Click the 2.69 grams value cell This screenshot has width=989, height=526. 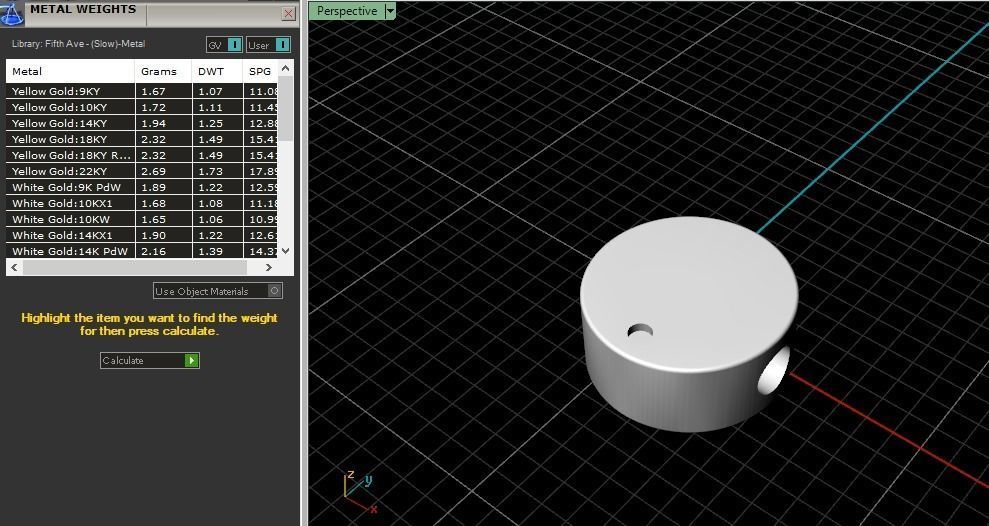(163, 171)
